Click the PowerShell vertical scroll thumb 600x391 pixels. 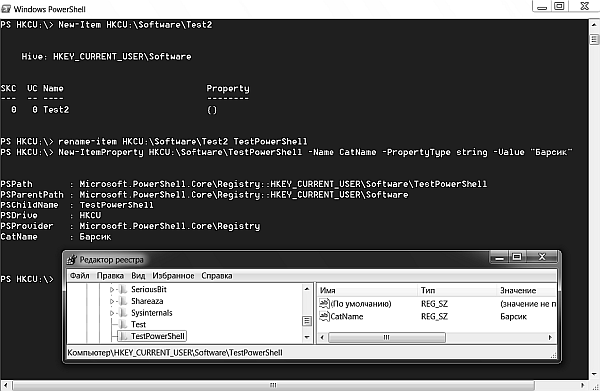pyautogui.click(x=594, y=39)
